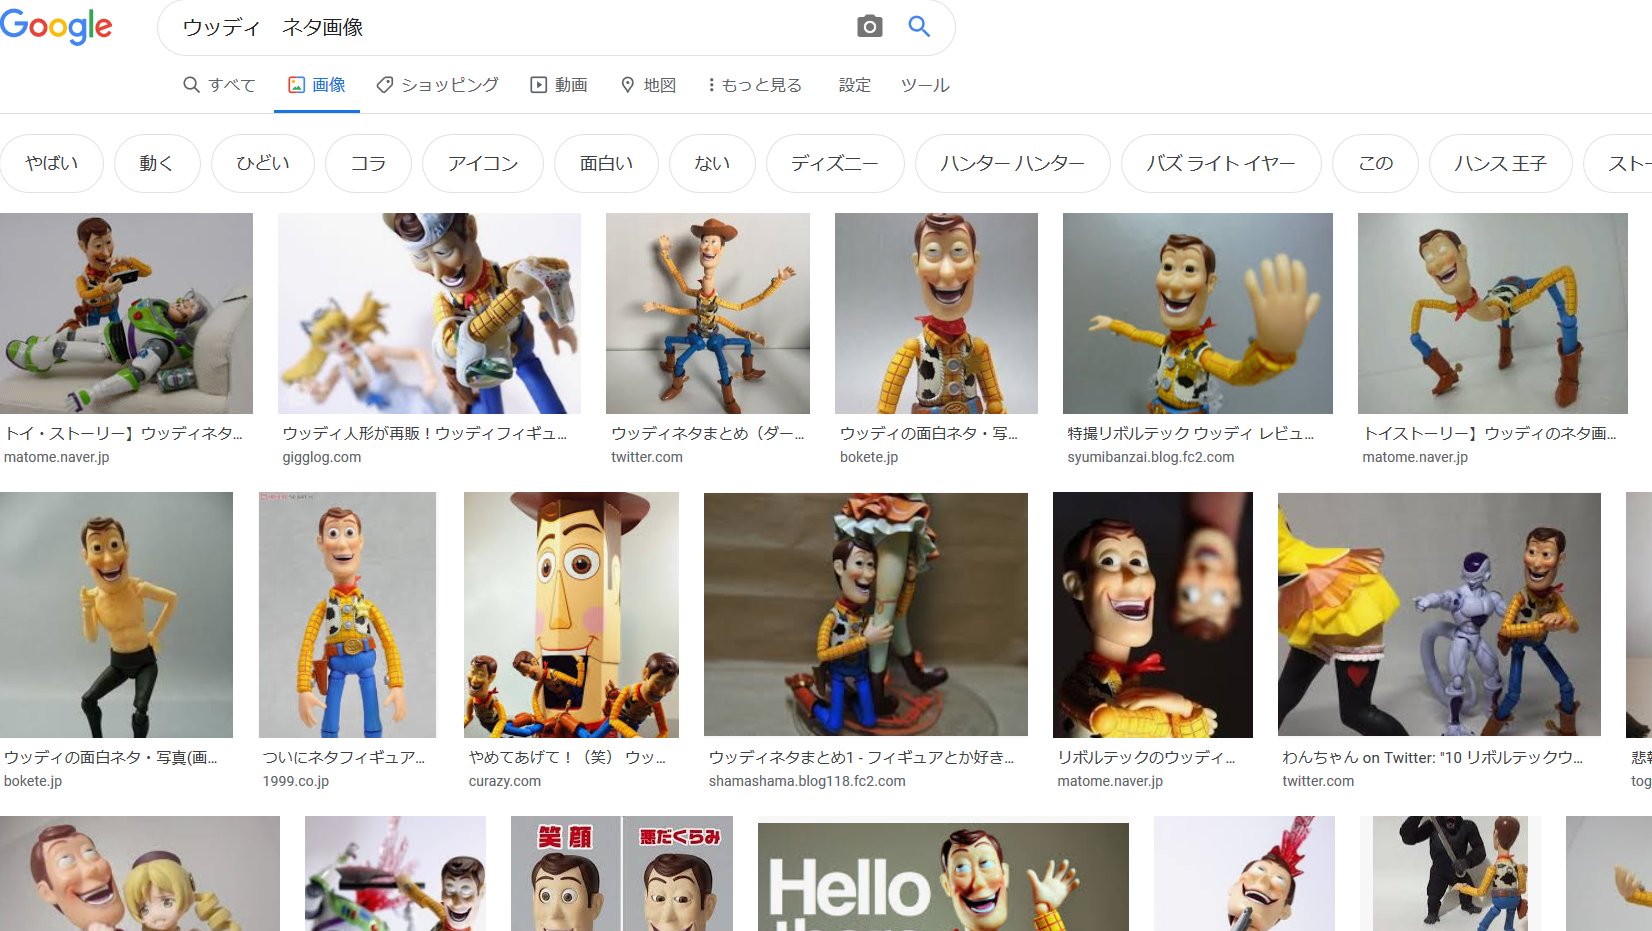Viewport: 1652px width, 931px height.
Task: Click the syumibanzai.blog.fc2.com source text
Action: click(x=1151, y=457)
